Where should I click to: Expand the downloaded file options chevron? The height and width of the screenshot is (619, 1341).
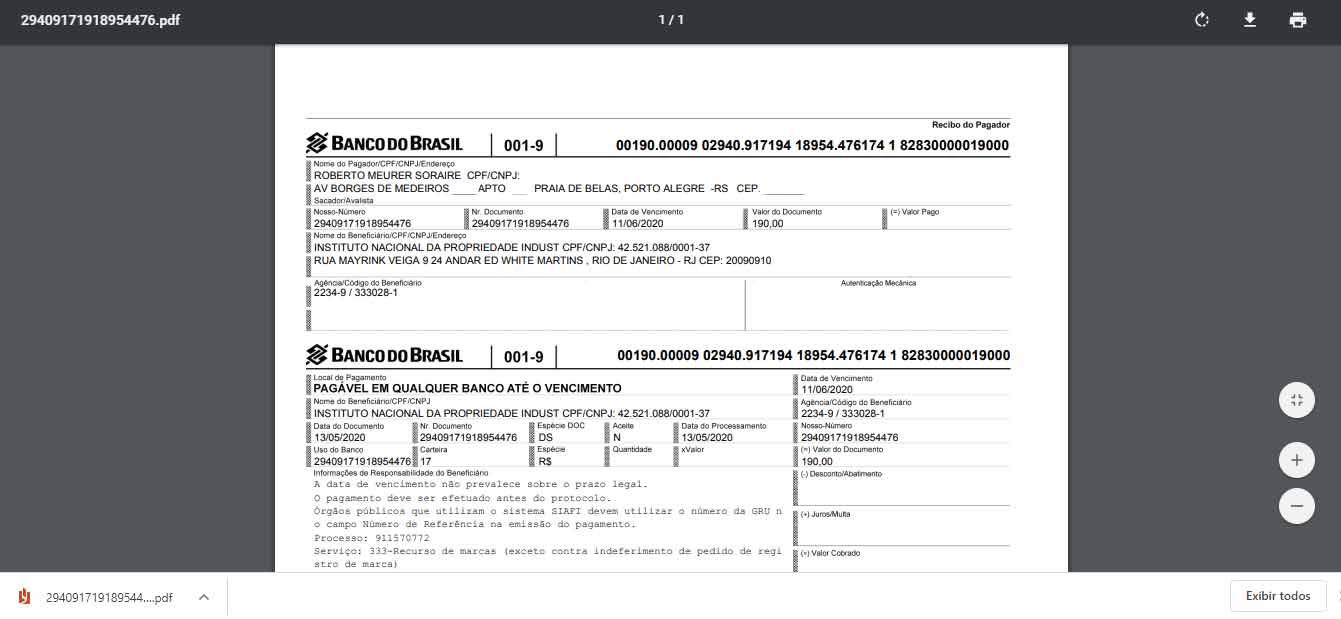click(204, 597)
